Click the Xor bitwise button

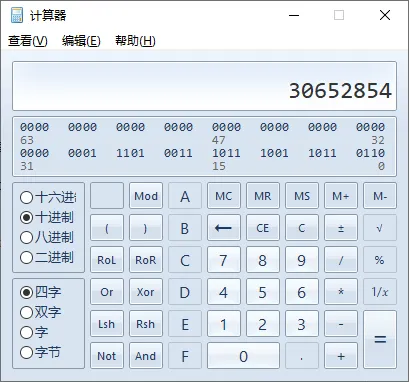[x=146, y=292]
